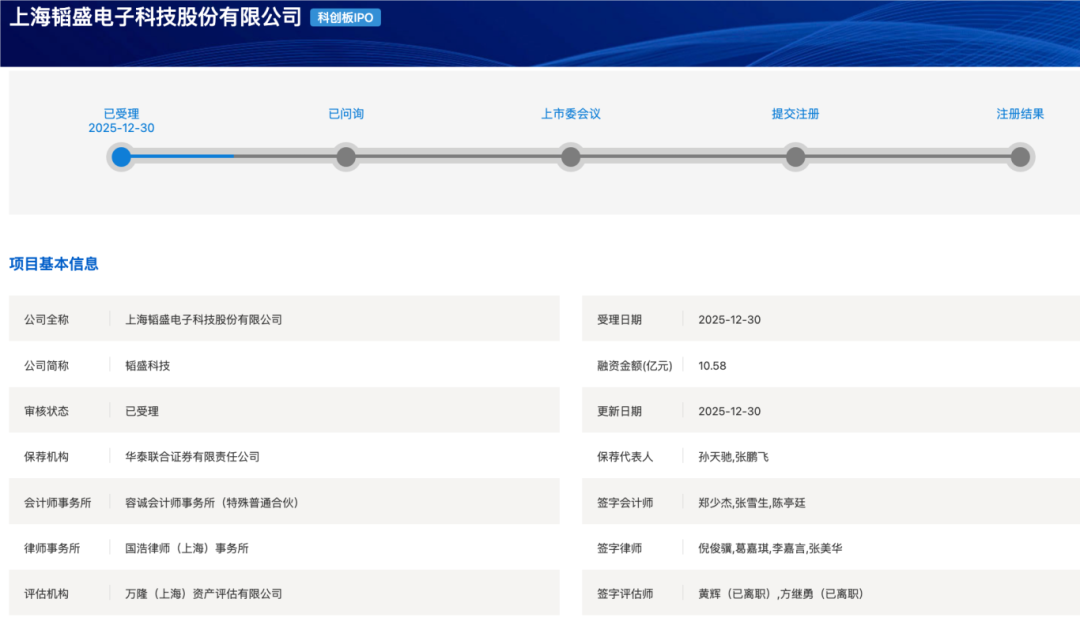Click the 保荐机构 label

46,457
